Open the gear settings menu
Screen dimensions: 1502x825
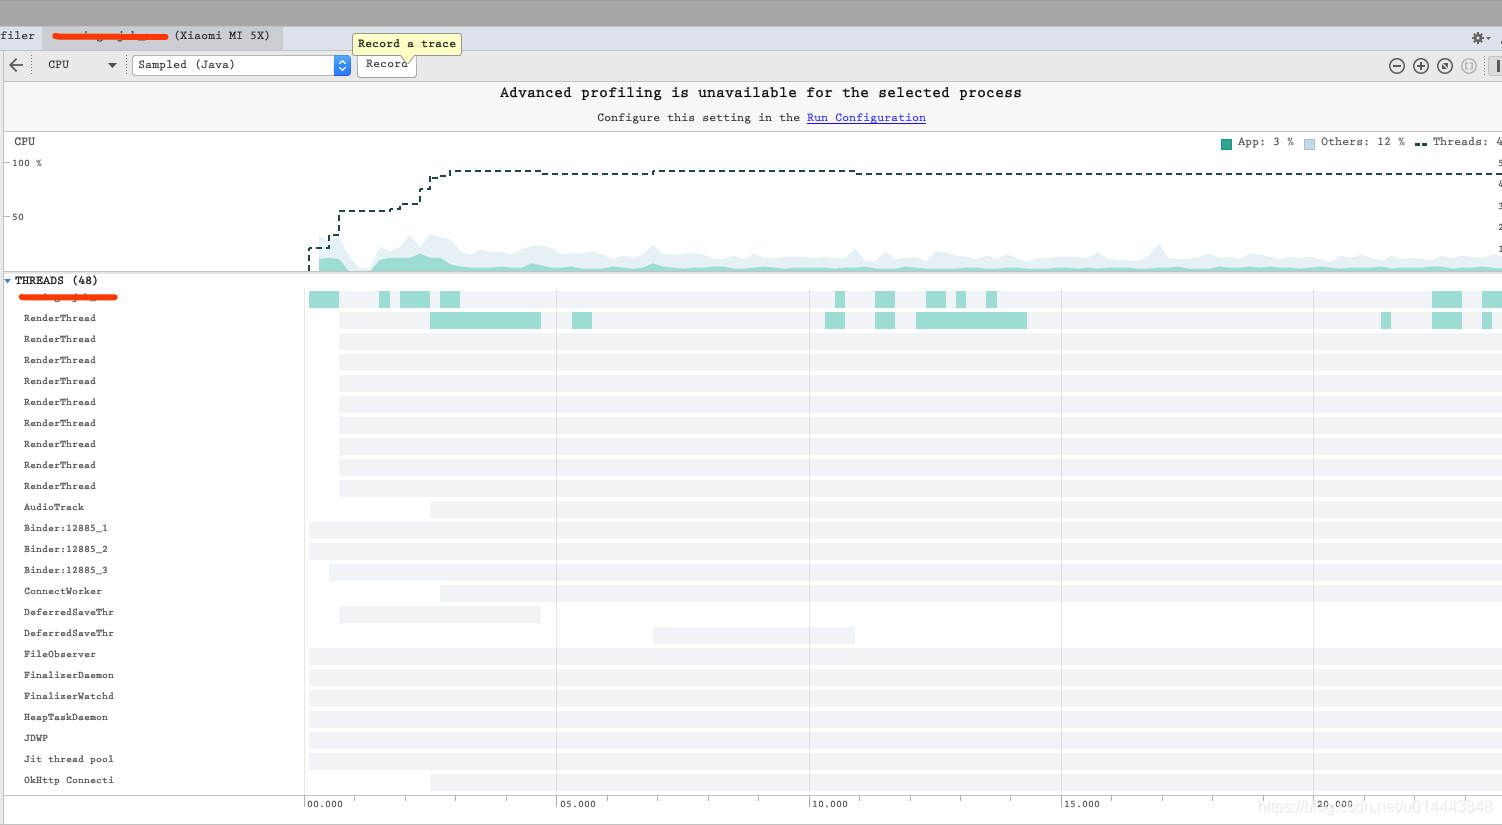coord(1480,38)
